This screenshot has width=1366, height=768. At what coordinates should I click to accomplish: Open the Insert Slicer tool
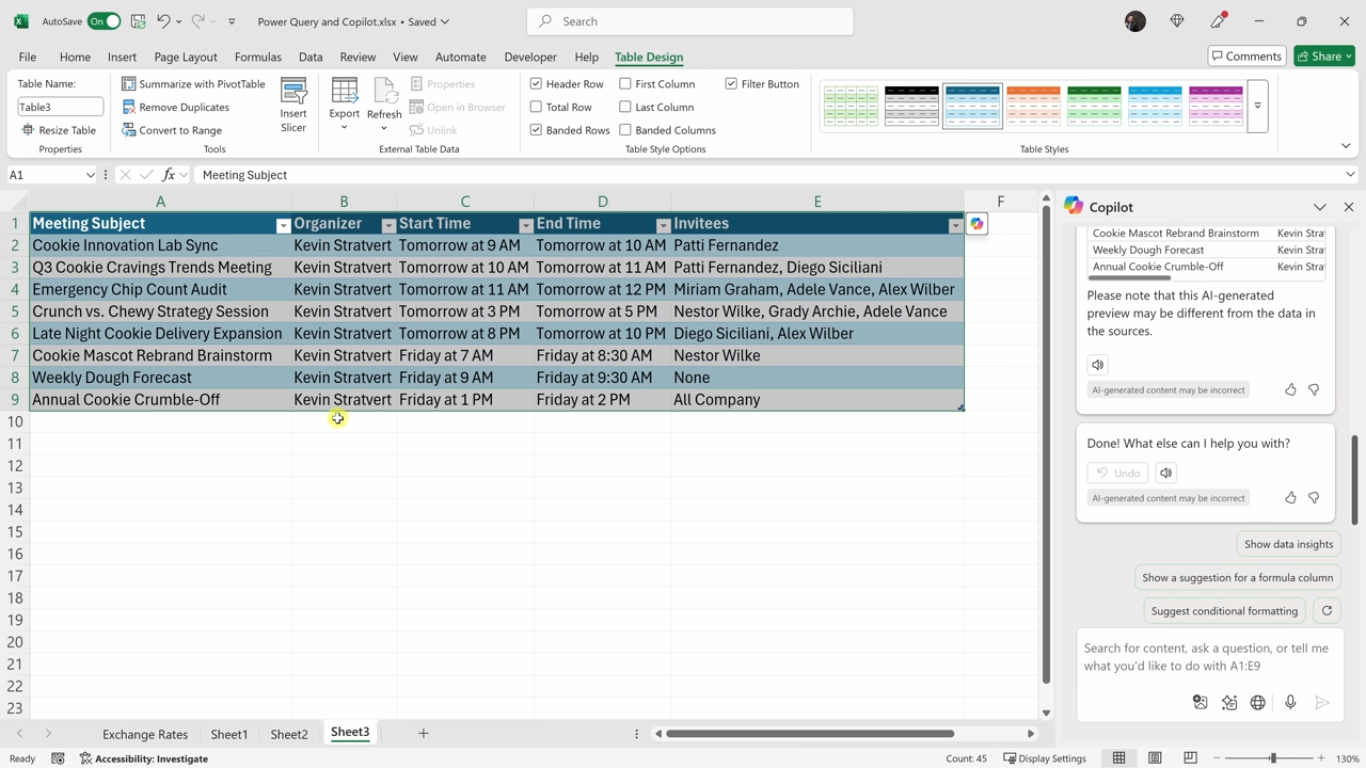[x=293, y=105]
